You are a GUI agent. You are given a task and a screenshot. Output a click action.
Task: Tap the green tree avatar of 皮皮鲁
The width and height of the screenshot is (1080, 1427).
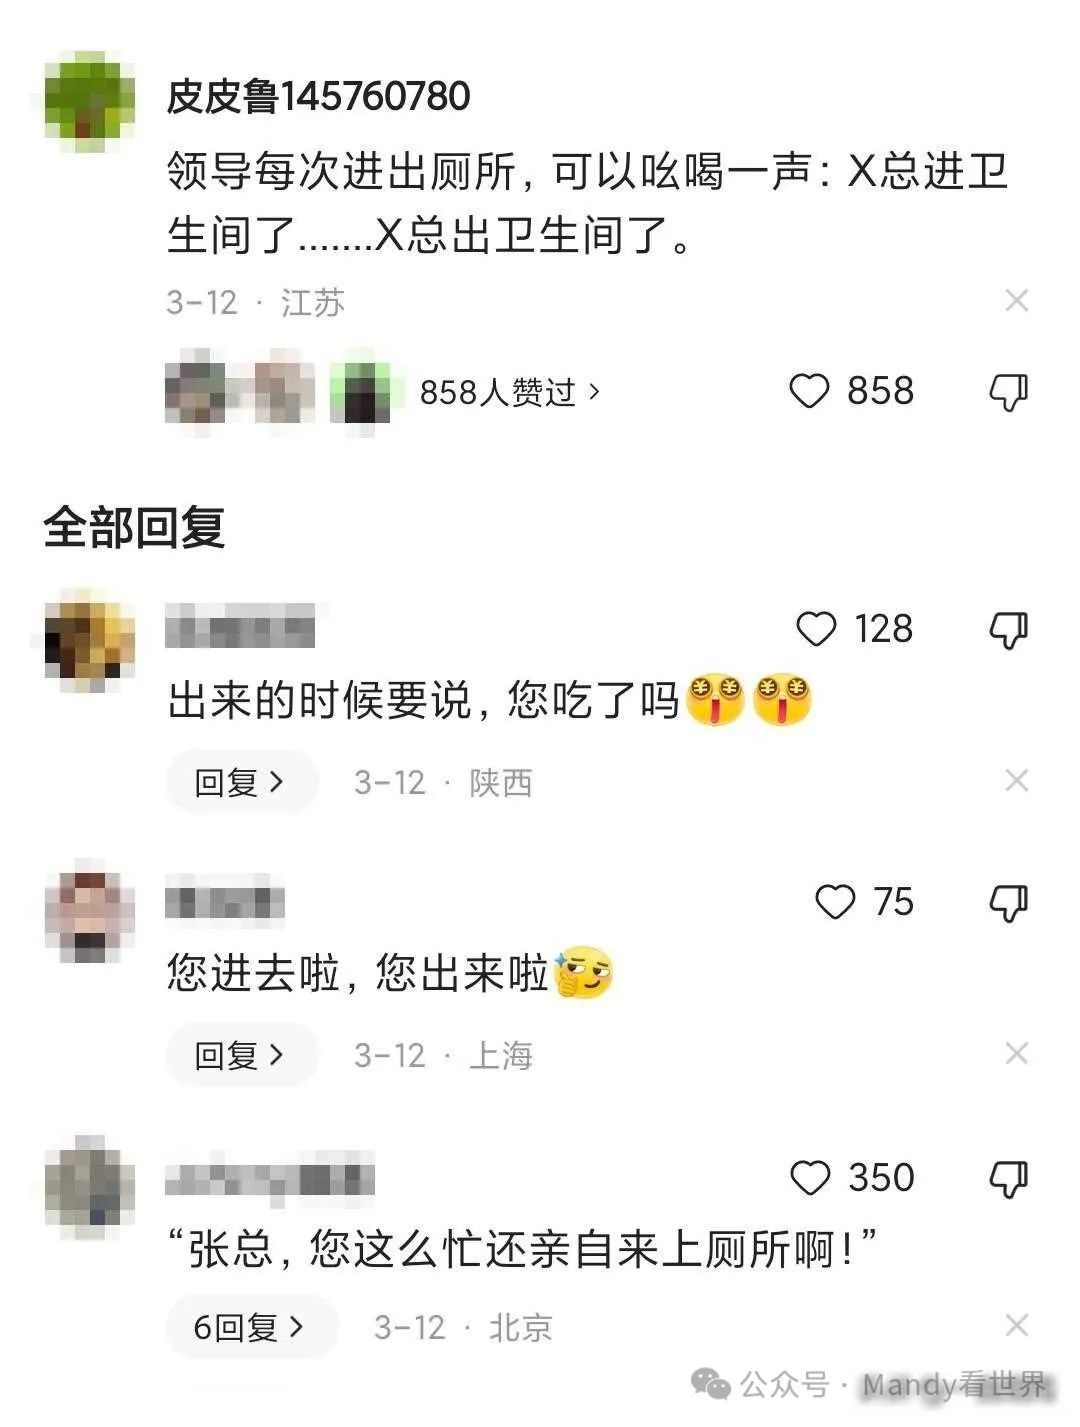pos(90,101)
